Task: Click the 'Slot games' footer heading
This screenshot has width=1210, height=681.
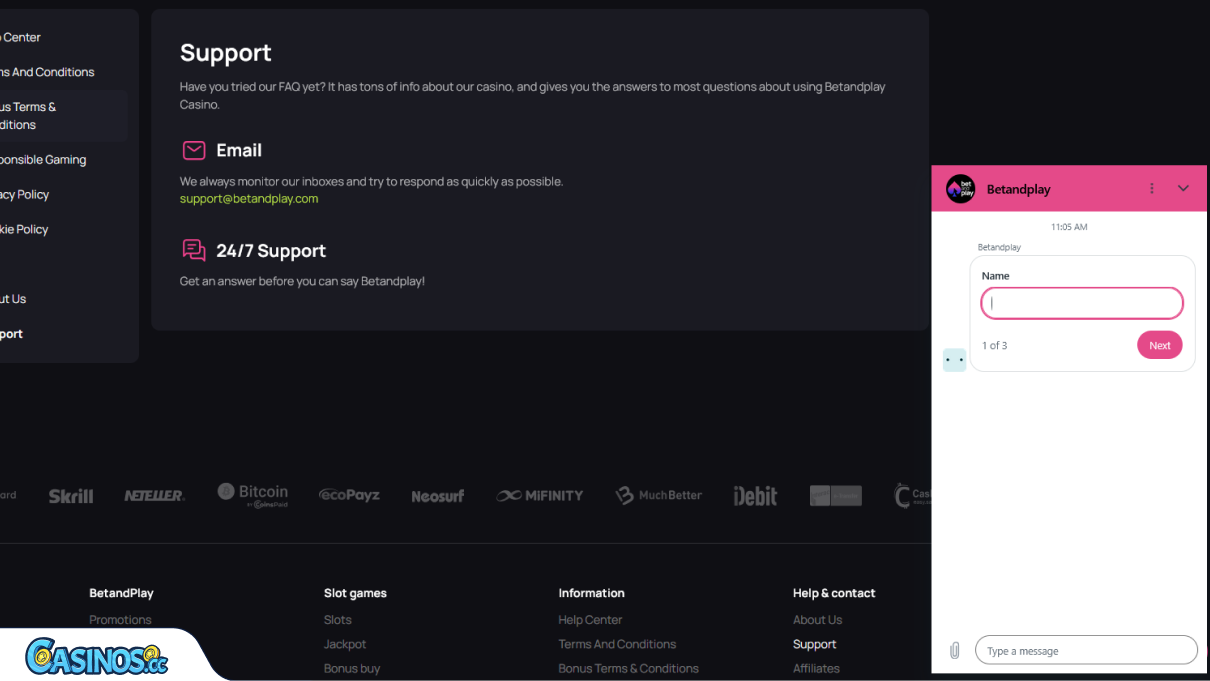Action: (355, 593)
